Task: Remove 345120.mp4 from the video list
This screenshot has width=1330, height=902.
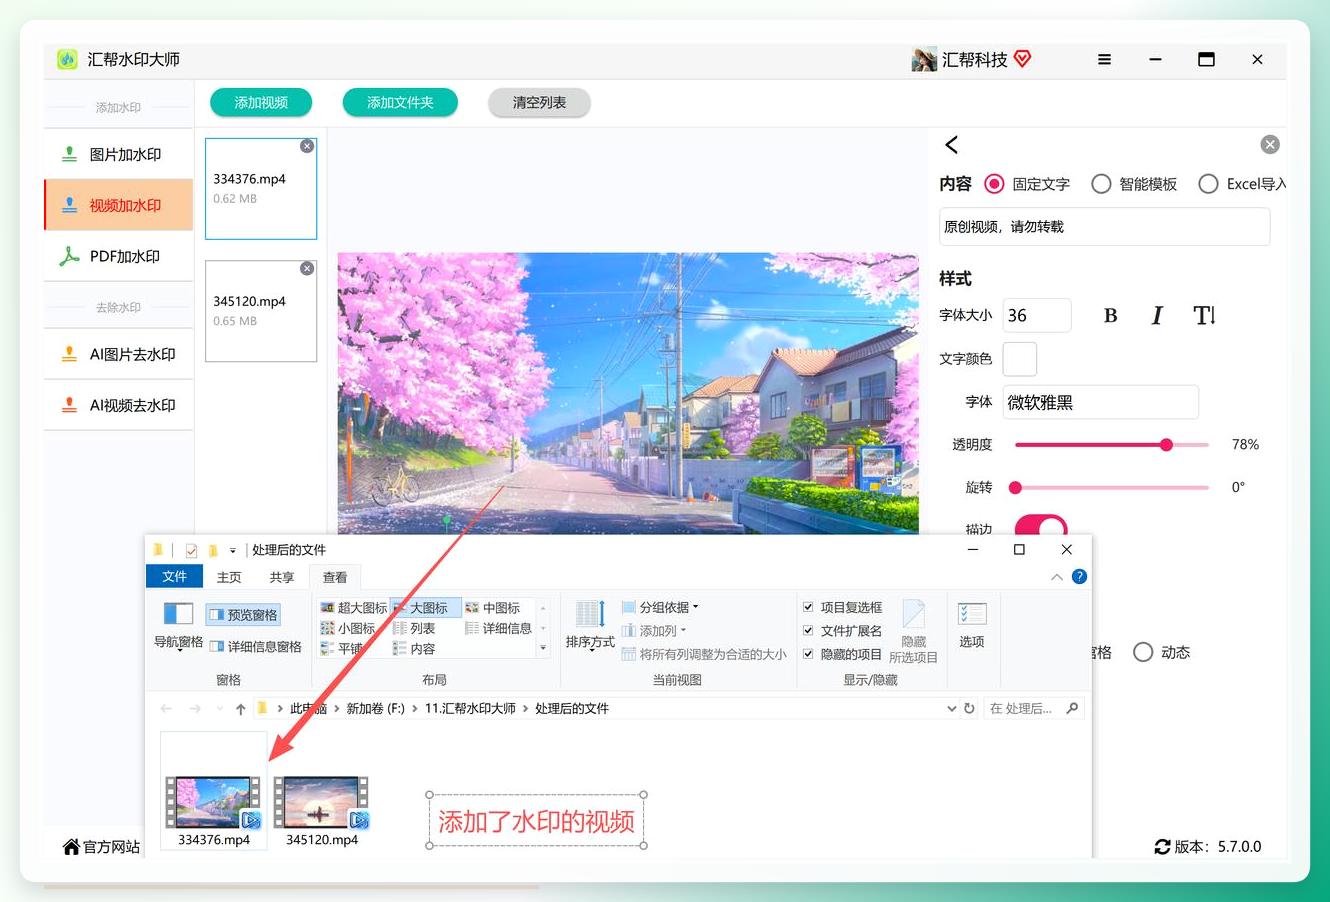Action: coord(307,268)
